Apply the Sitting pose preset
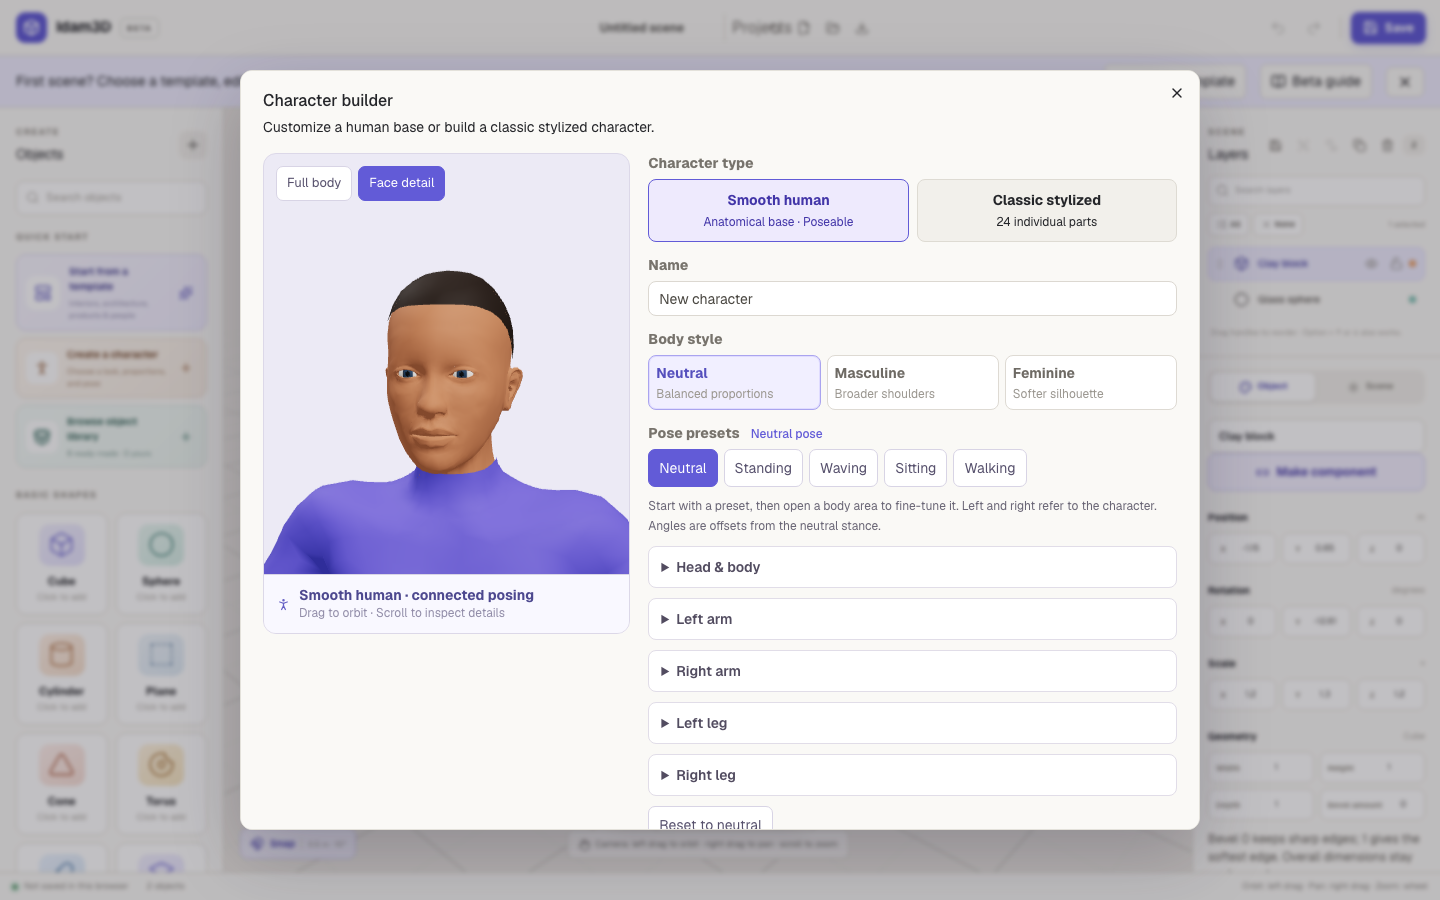 coord(915,468)
